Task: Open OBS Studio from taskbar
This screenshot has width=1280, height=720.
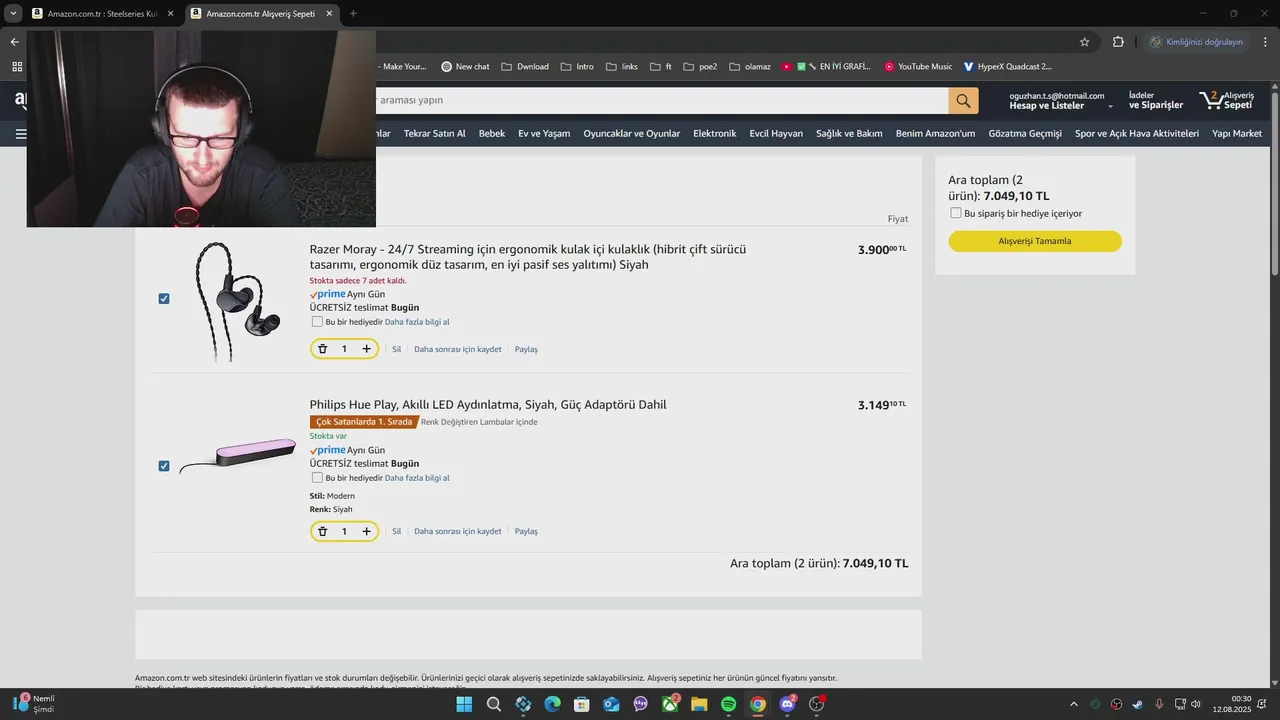Action: 816,704
